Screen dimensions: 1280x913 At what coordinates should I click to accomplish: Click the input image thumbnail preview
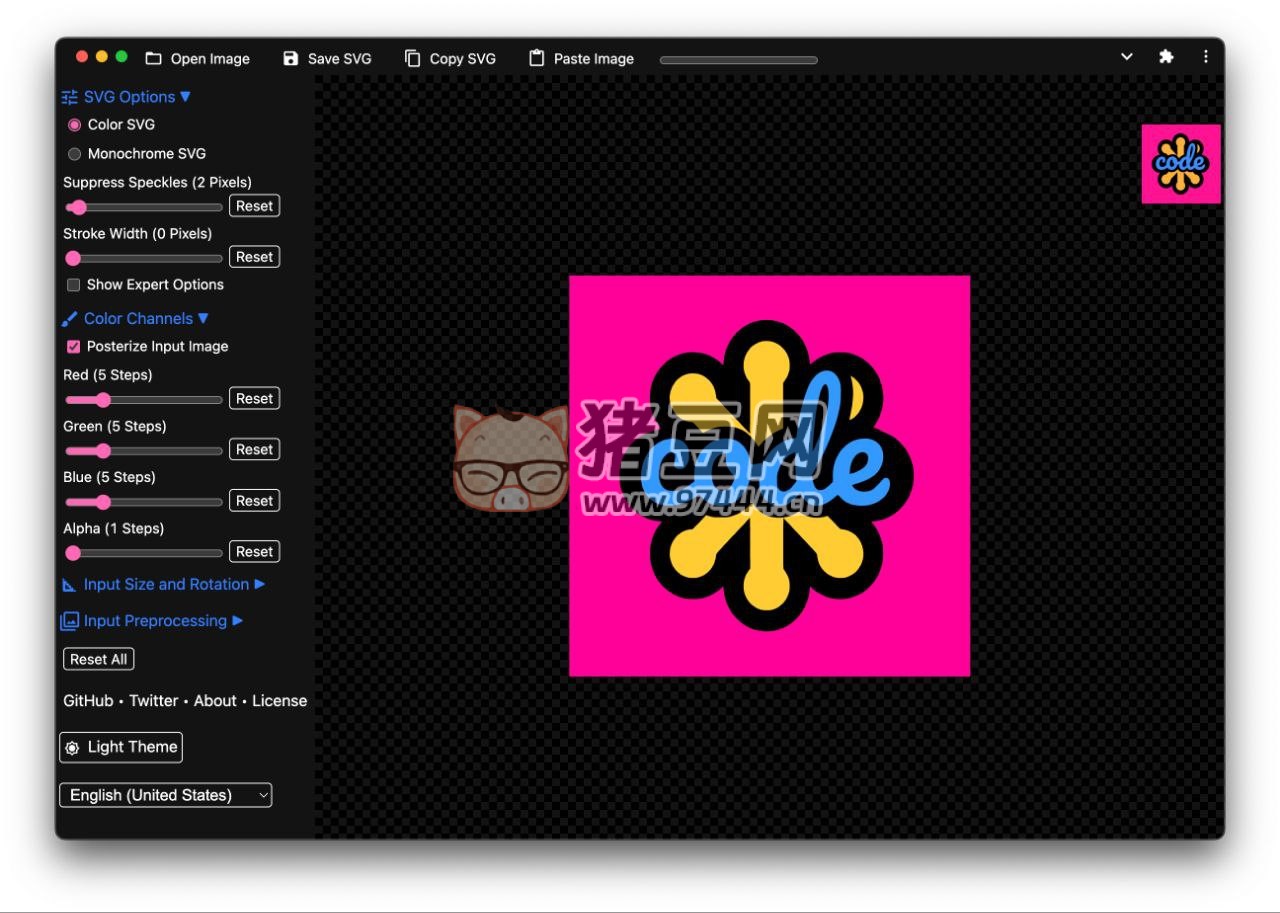1181,164
